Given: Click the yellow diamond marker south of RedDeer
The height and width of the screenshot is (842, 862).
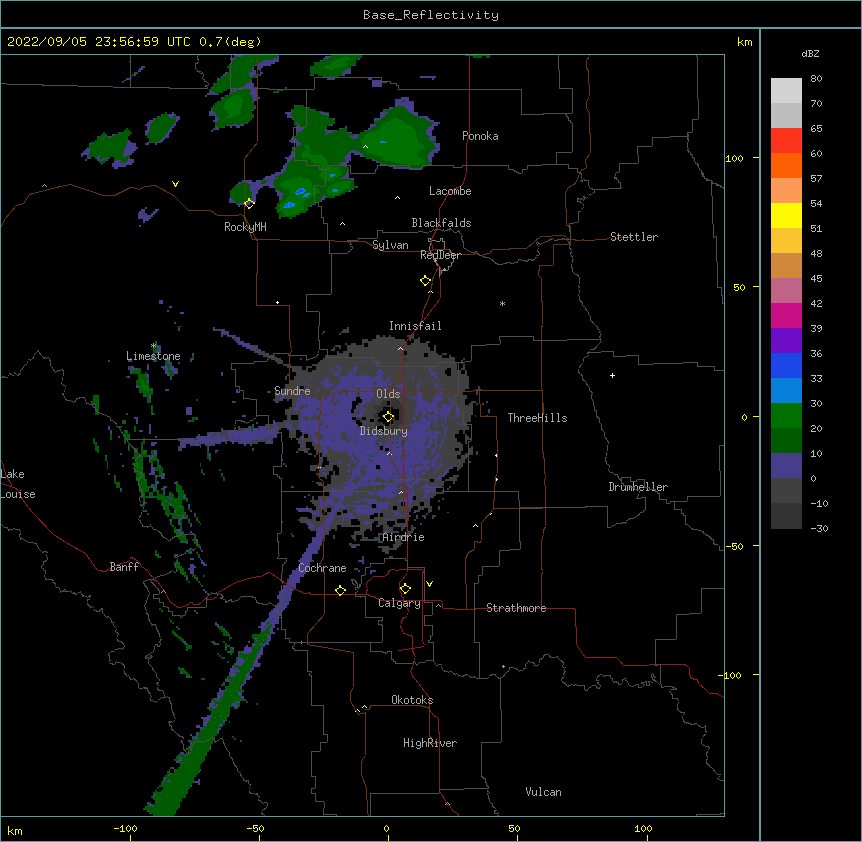Looking at the screenshot, I should (426, 281).
